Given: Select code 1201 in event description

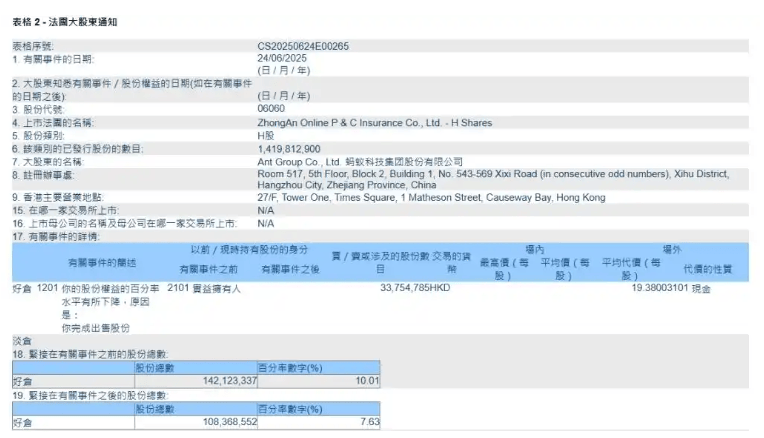Looking at the screenshot, I should pos(47,288).
